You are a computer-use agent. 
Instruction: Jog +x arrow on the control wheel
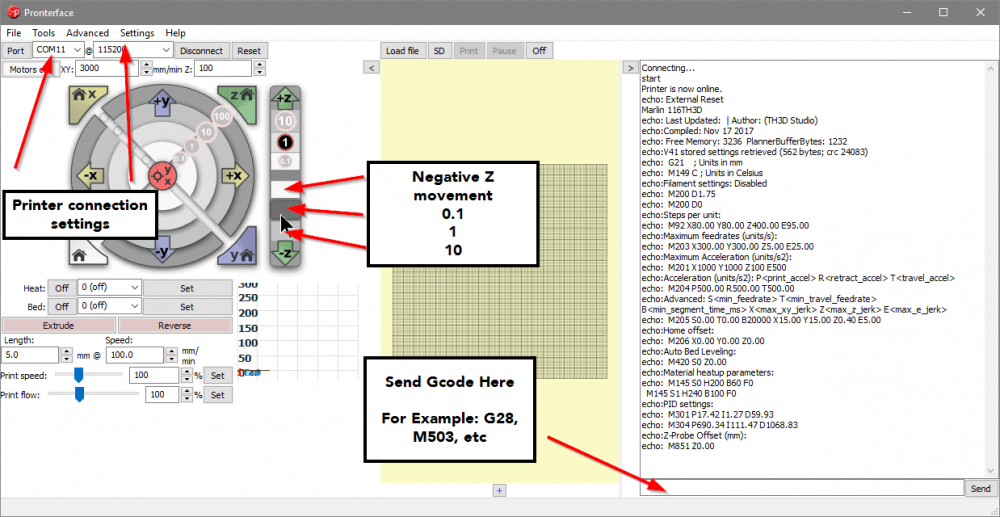[x=235, y=175]
